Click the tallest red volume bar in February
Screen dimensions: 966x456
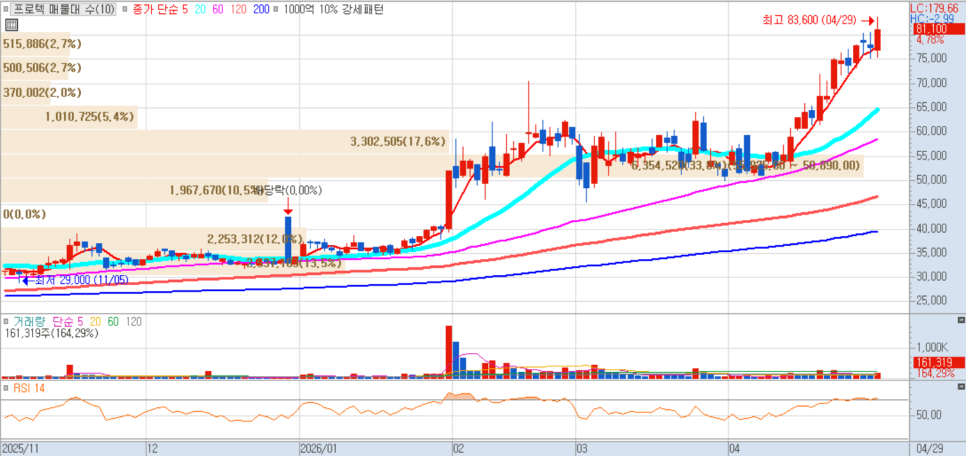click(448, 352)
